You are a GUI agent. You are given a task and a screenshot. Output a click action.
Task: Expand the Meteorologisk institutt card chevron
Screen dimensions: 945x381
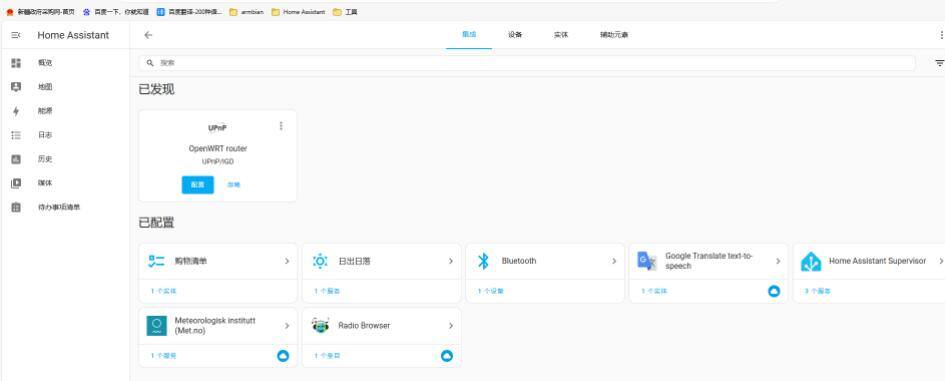287,326
